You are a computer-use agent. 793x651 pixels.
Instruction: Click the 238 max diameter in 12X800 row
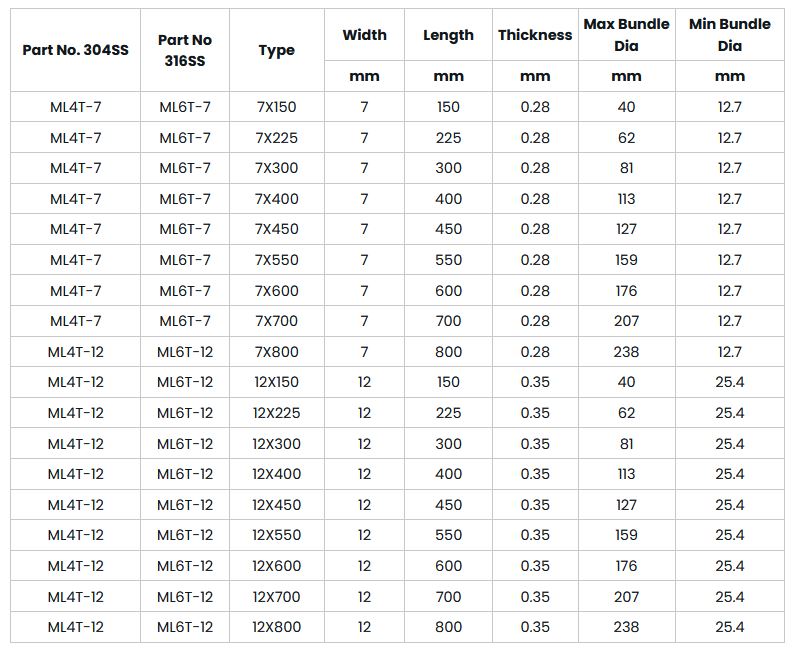tap(626, 627)
